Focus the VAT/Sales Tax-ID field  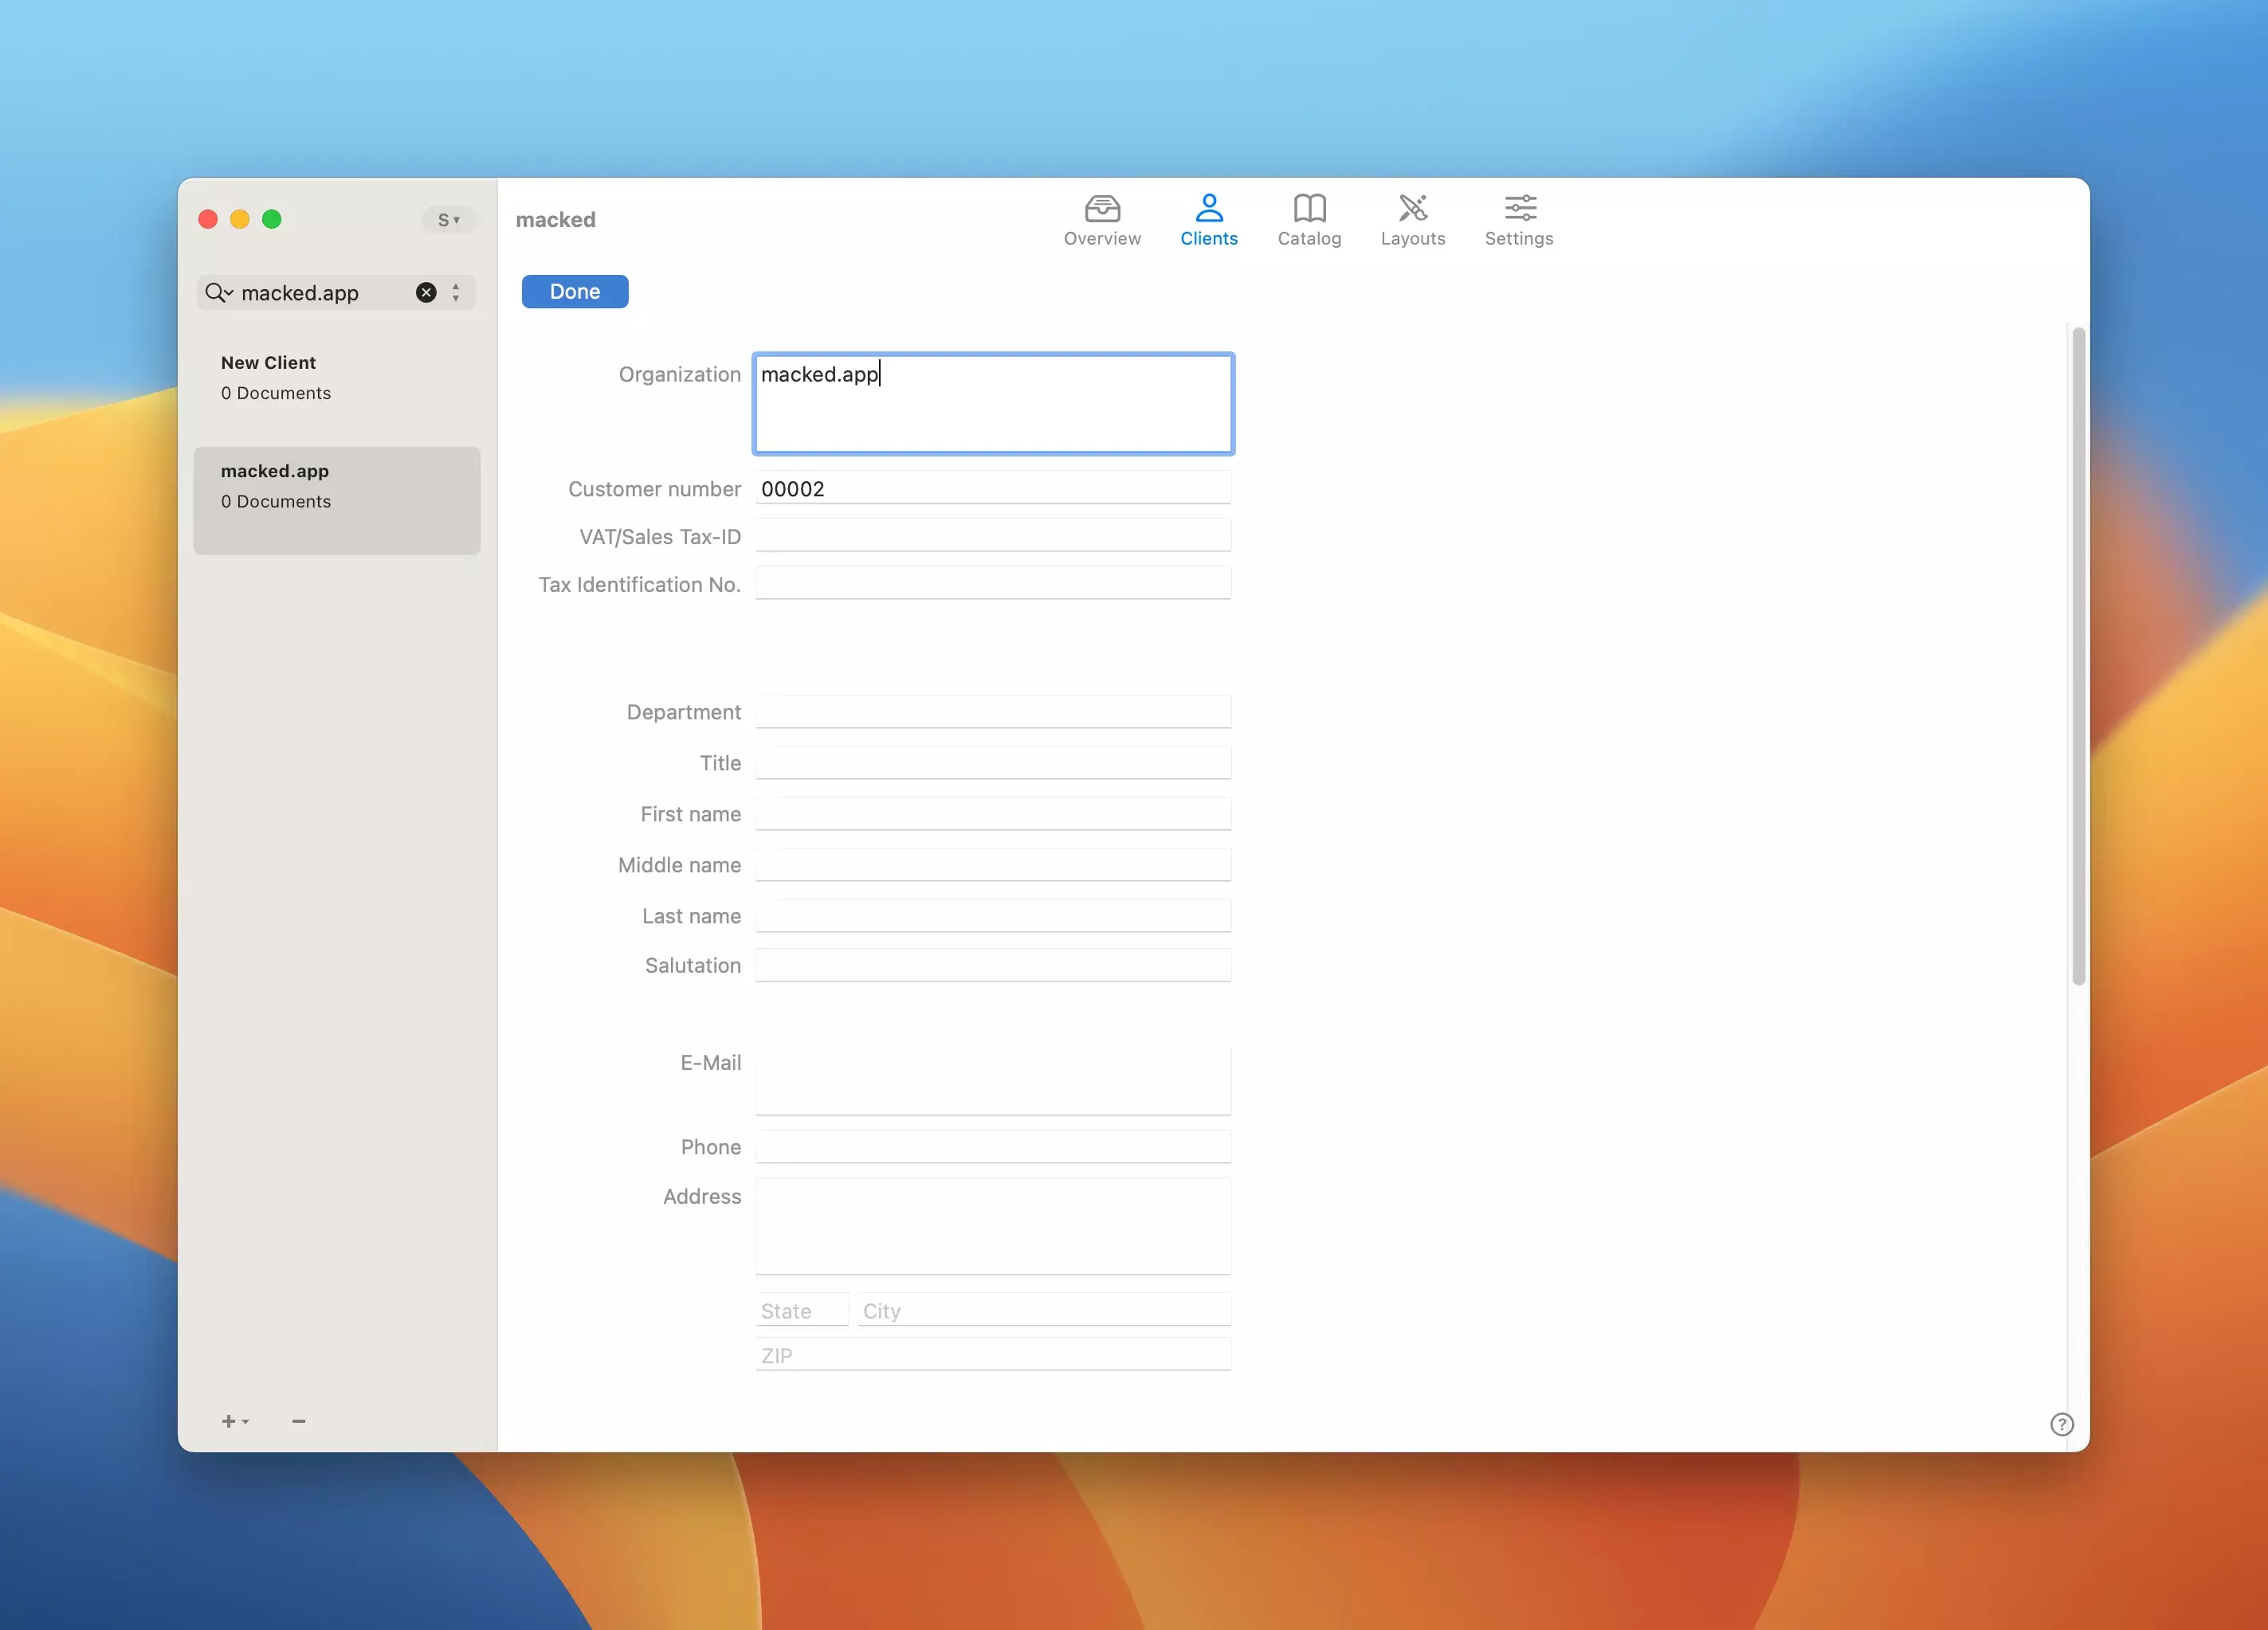click(992, 536)
